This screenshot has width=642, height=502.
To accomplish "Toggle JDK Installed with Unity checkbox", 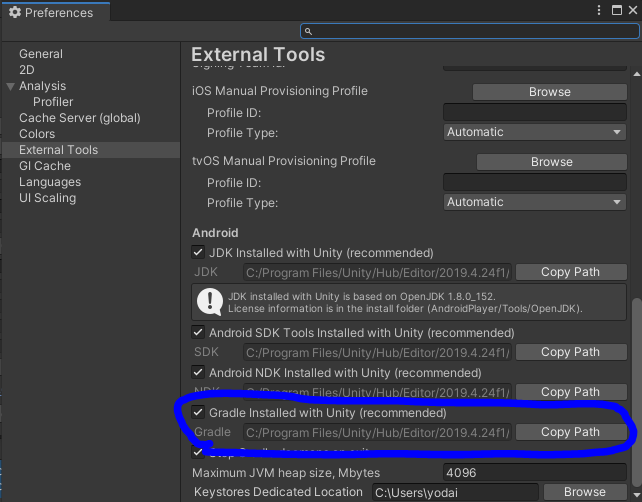I will tap(198, 253).
